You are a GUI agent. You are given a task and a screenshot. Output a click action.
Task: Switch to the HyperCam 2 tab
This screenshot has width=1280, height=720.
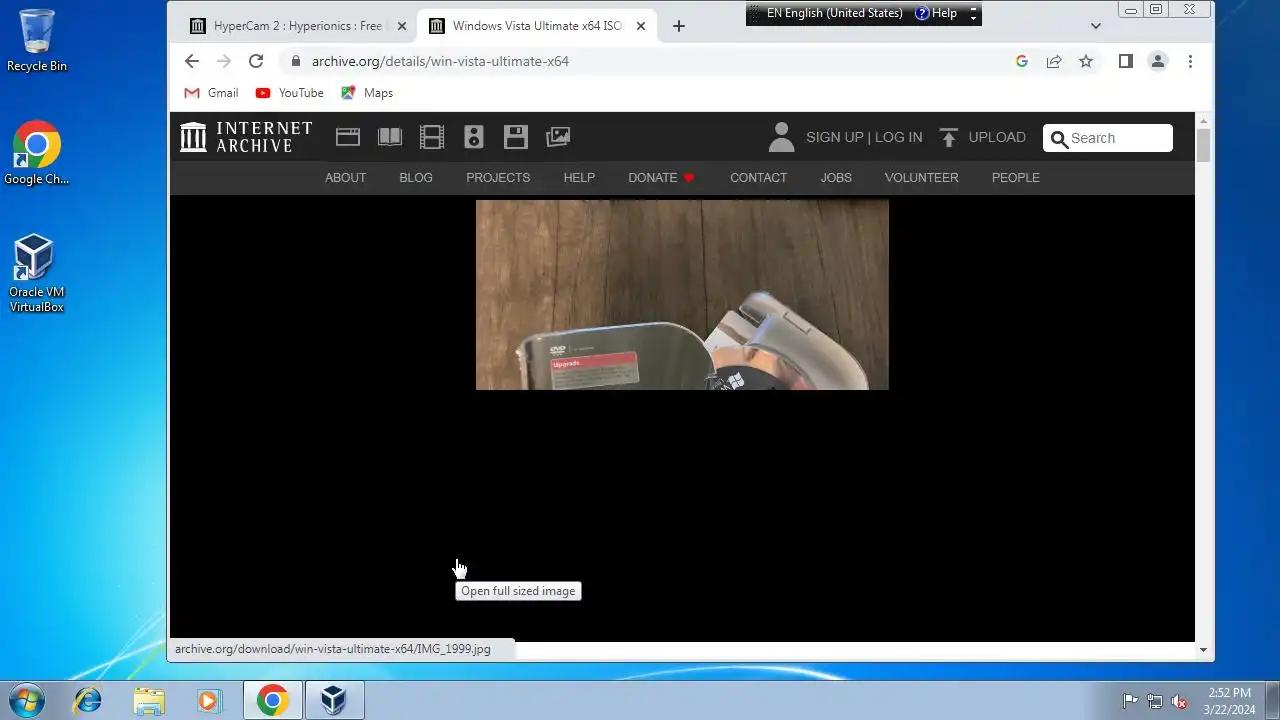point(298,26)
